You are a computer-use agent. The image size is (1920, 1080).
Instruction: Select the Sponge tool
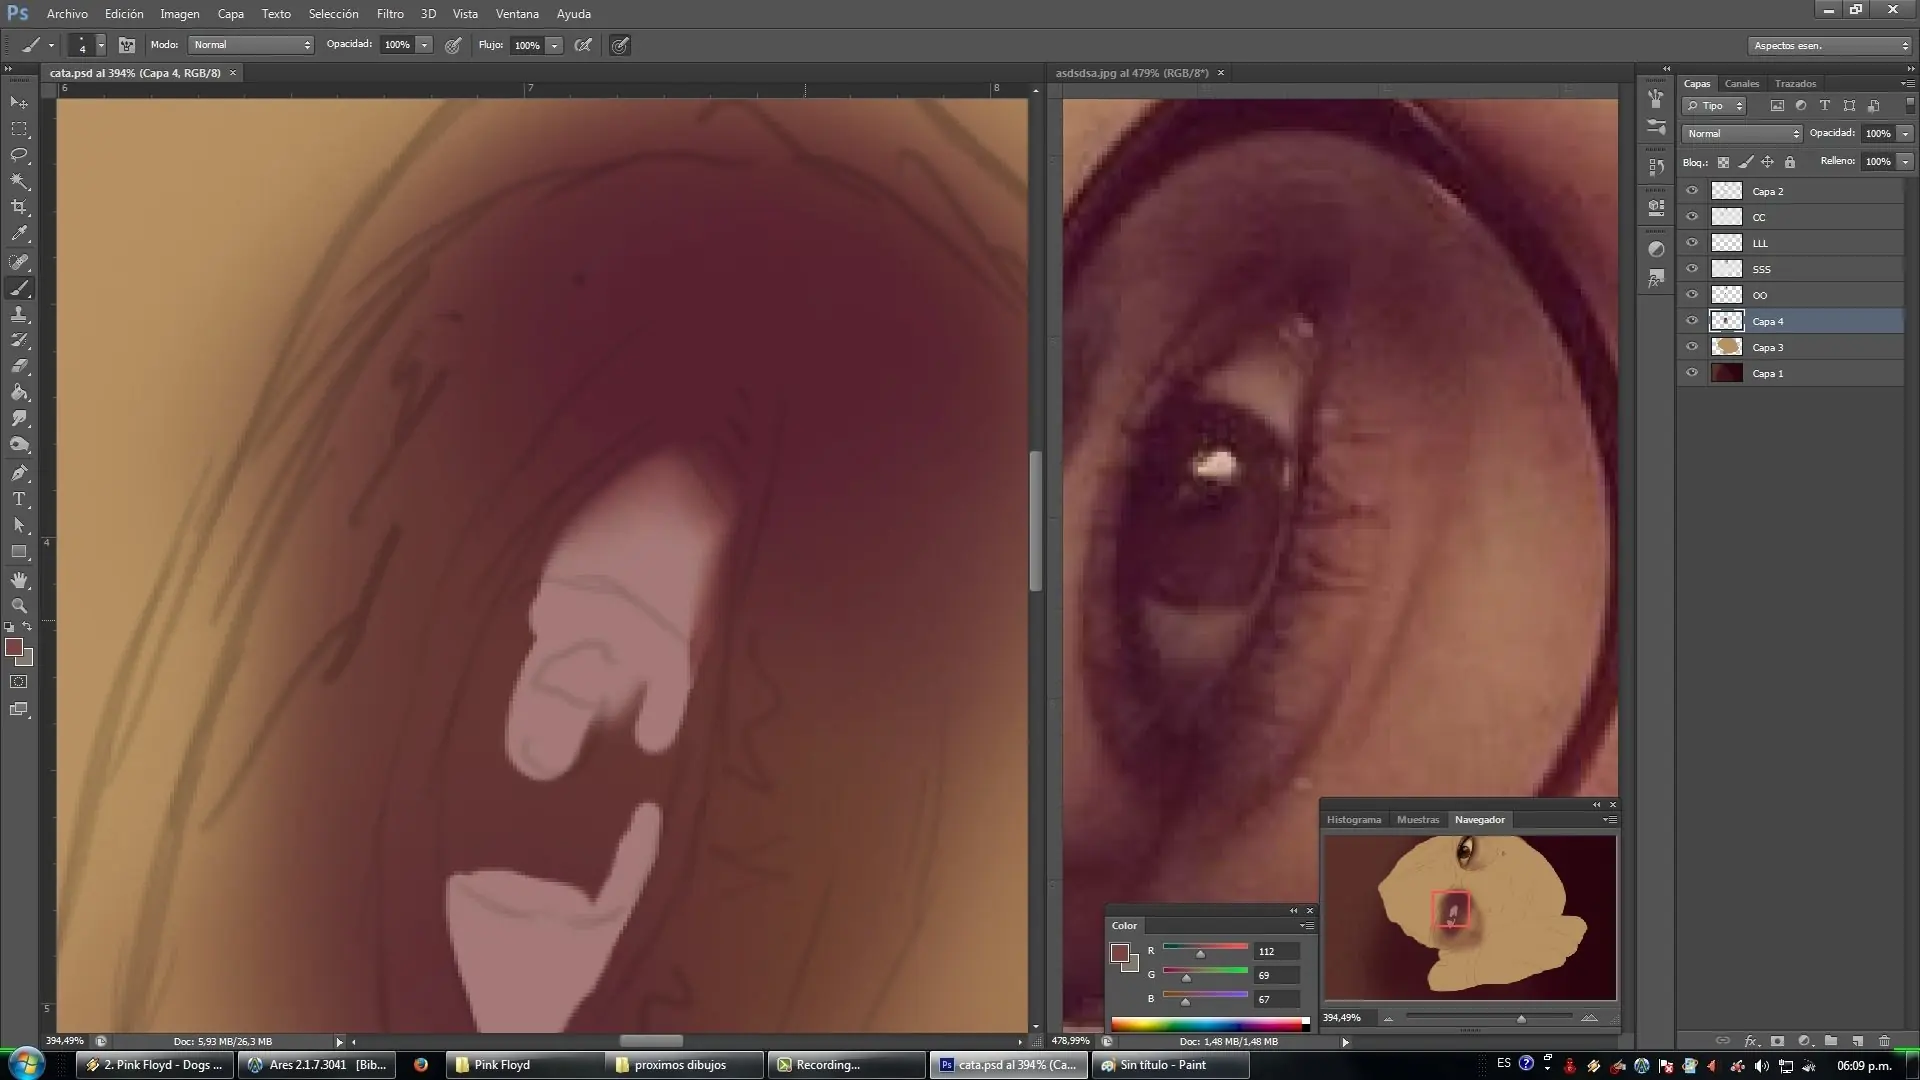pyautogui.click(x=19, y=445)
